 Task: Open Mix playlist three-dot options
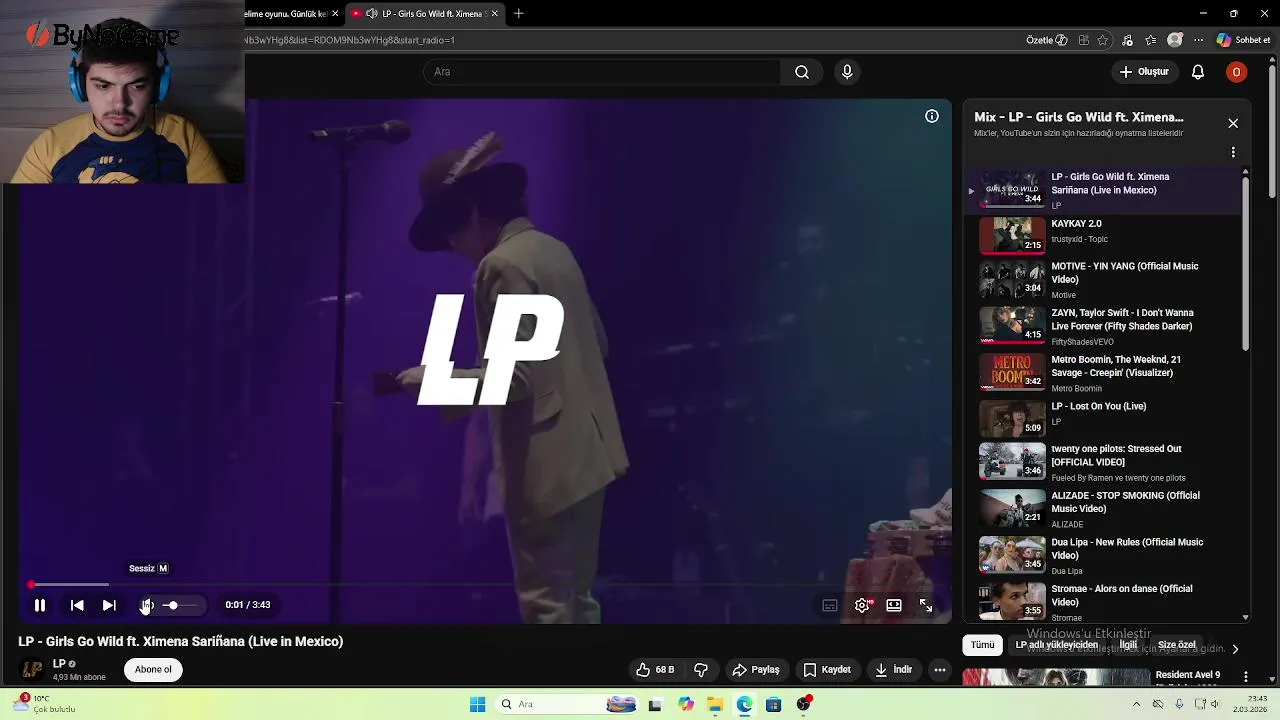coord(1233,152)
